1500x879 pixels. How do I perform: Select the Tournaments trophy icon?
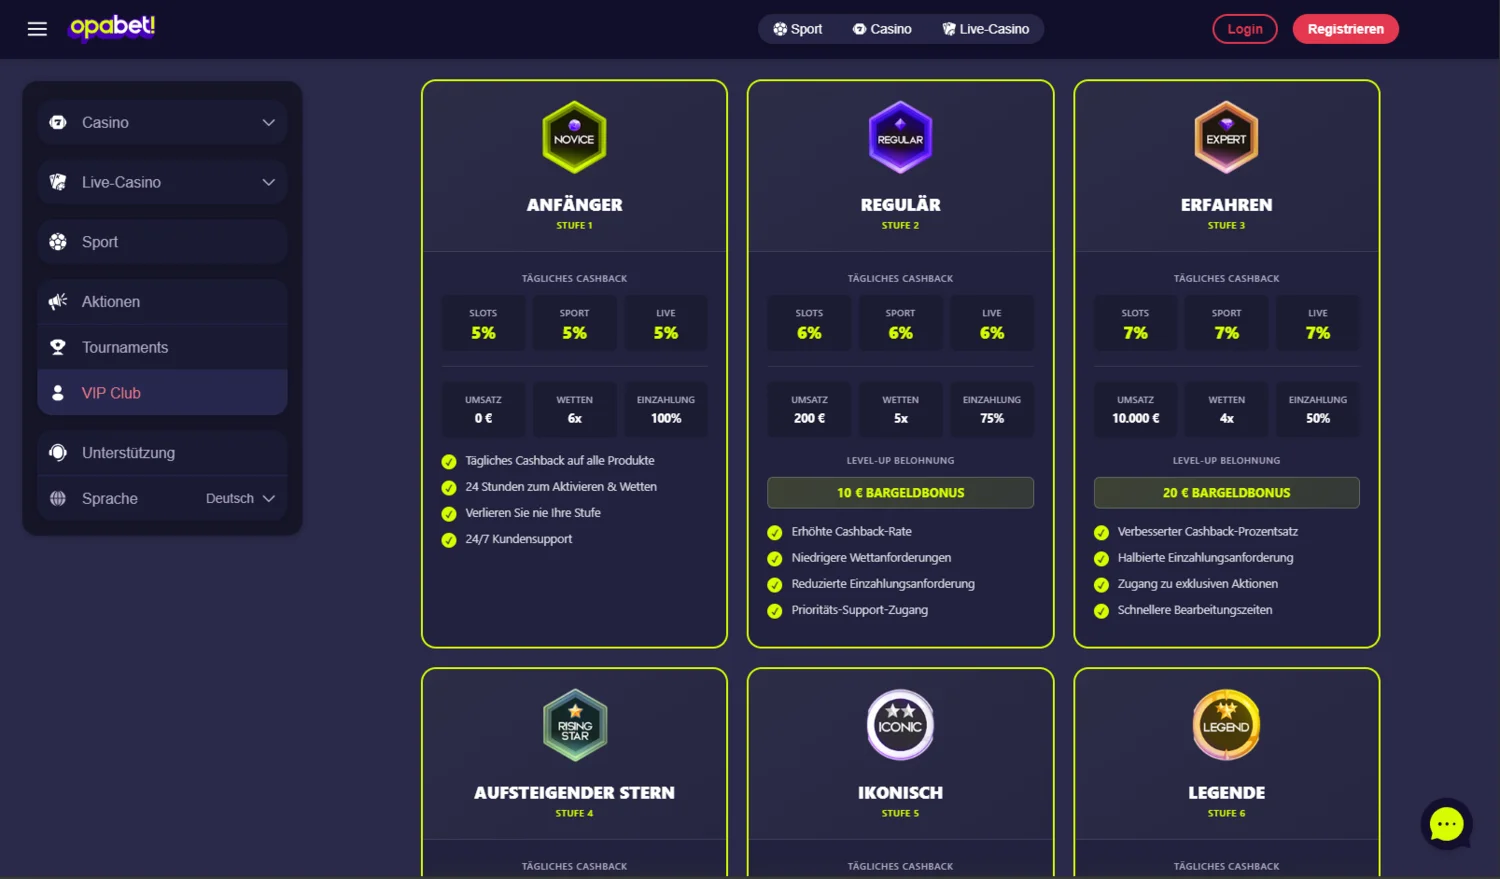(x=58, y=347)
